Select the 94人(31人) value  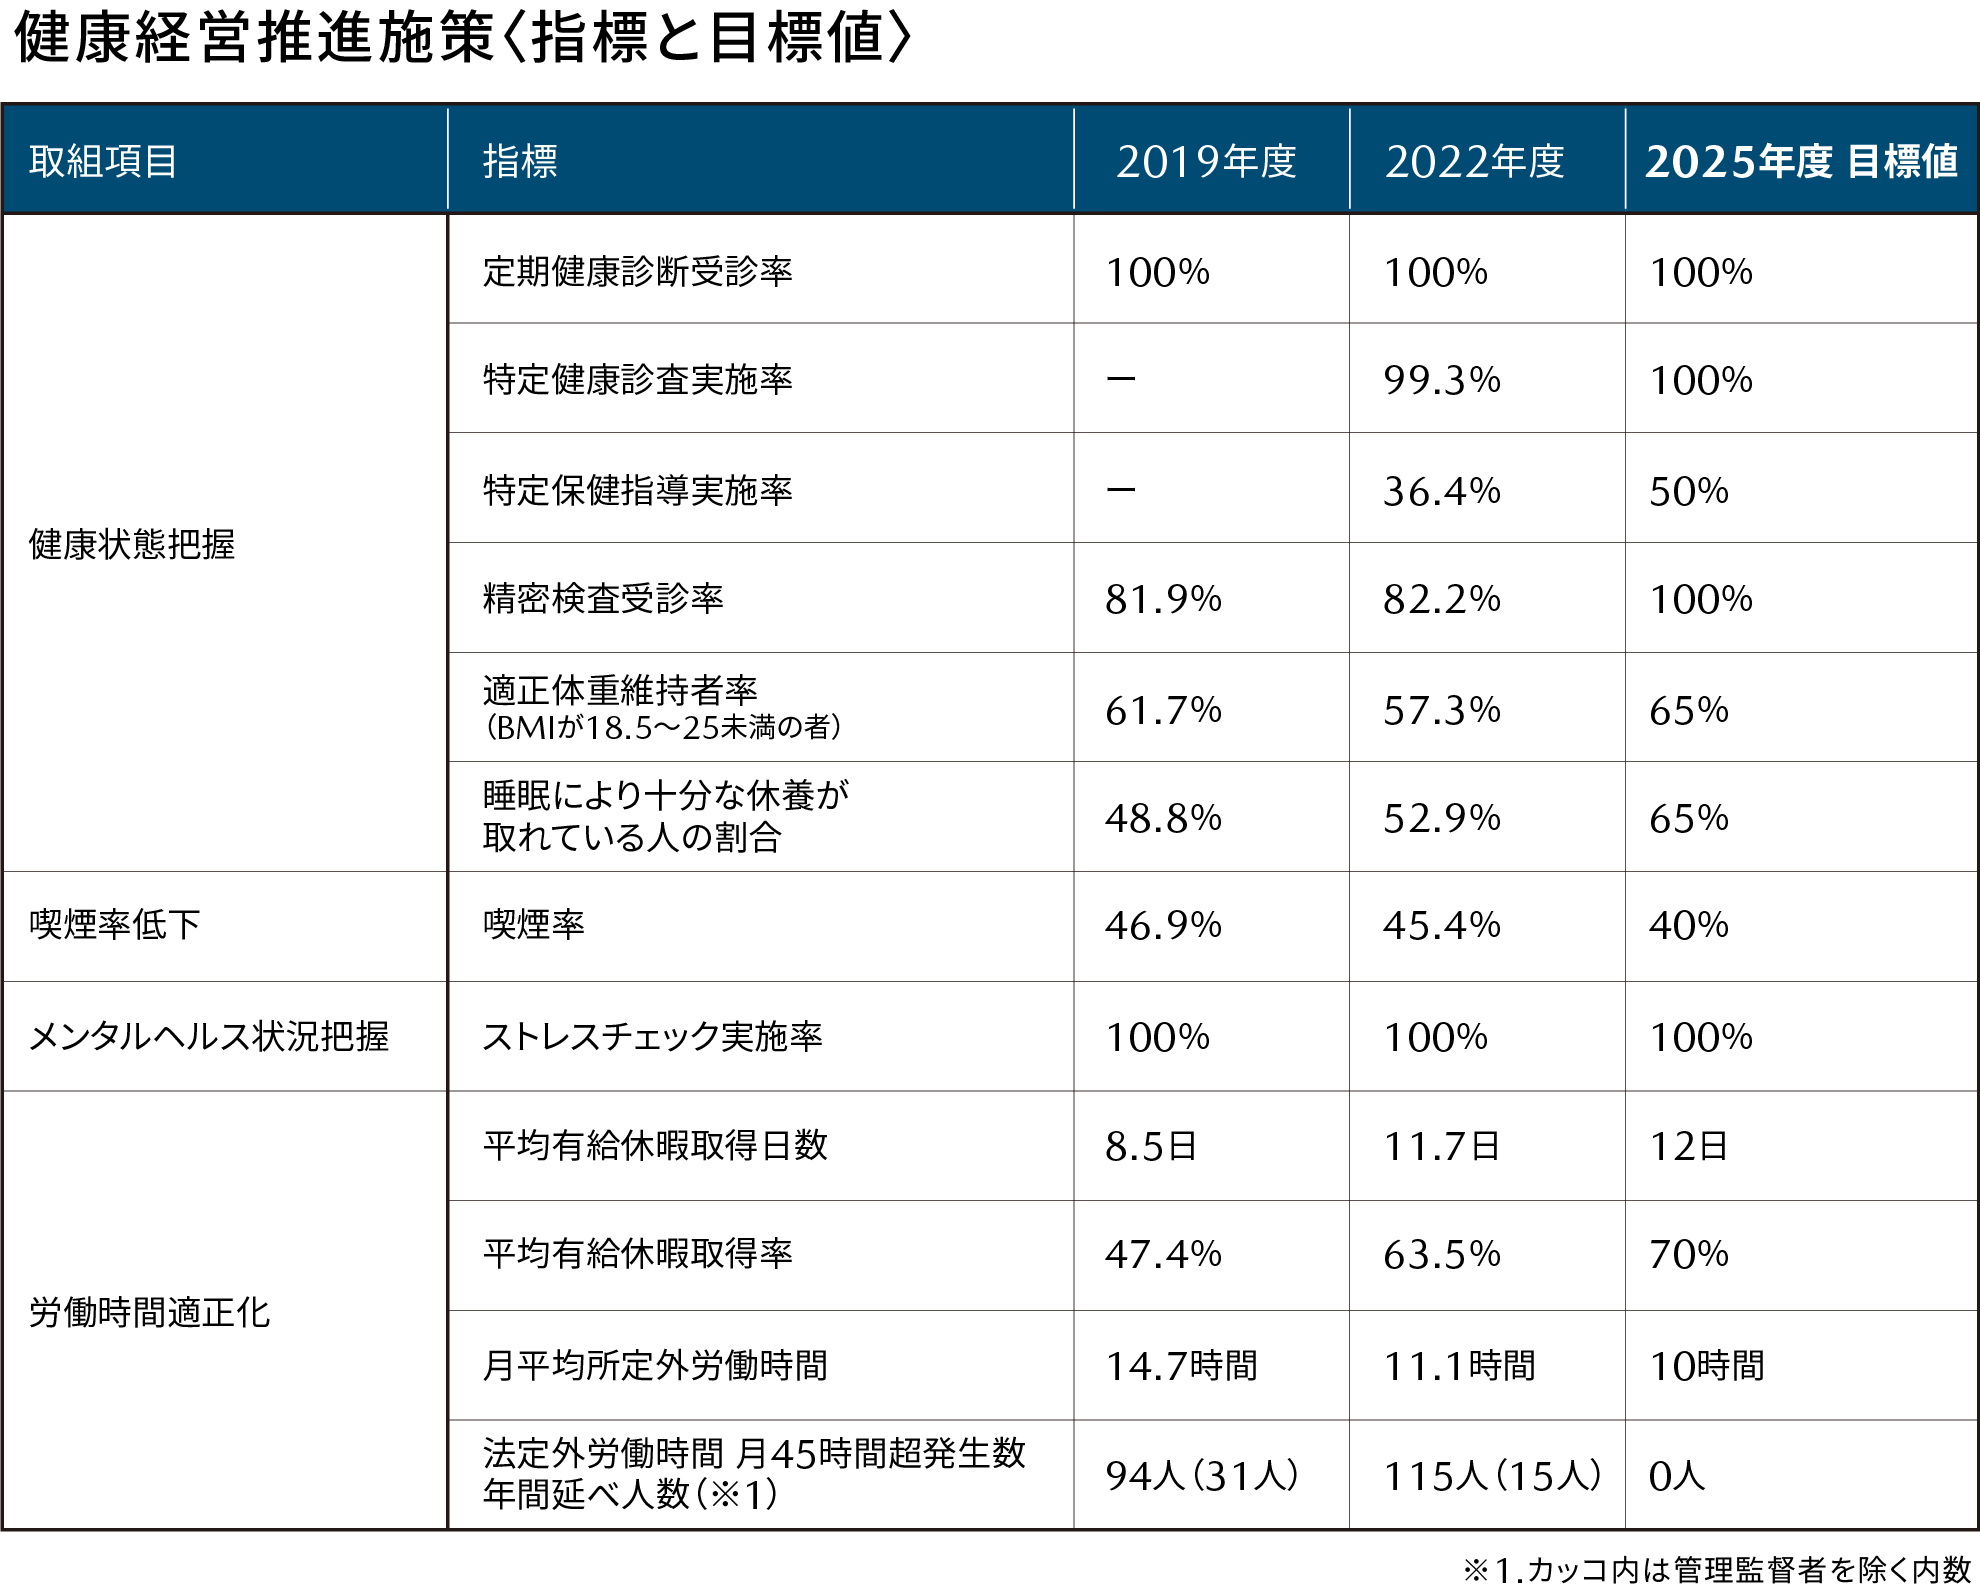coord(1203,1475)
